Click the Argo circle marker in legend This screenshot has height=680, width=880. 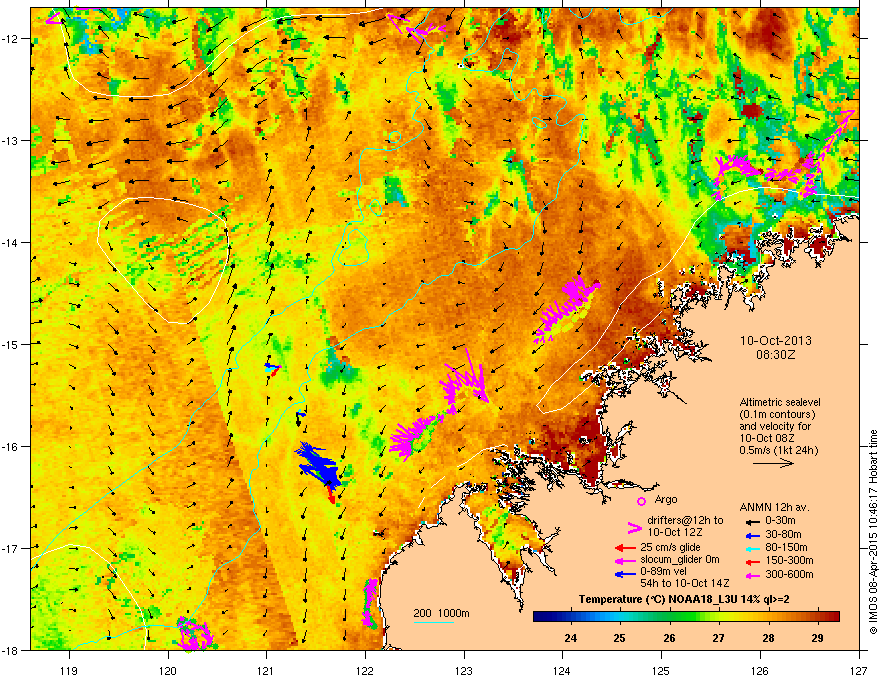(x=641, y=501)
